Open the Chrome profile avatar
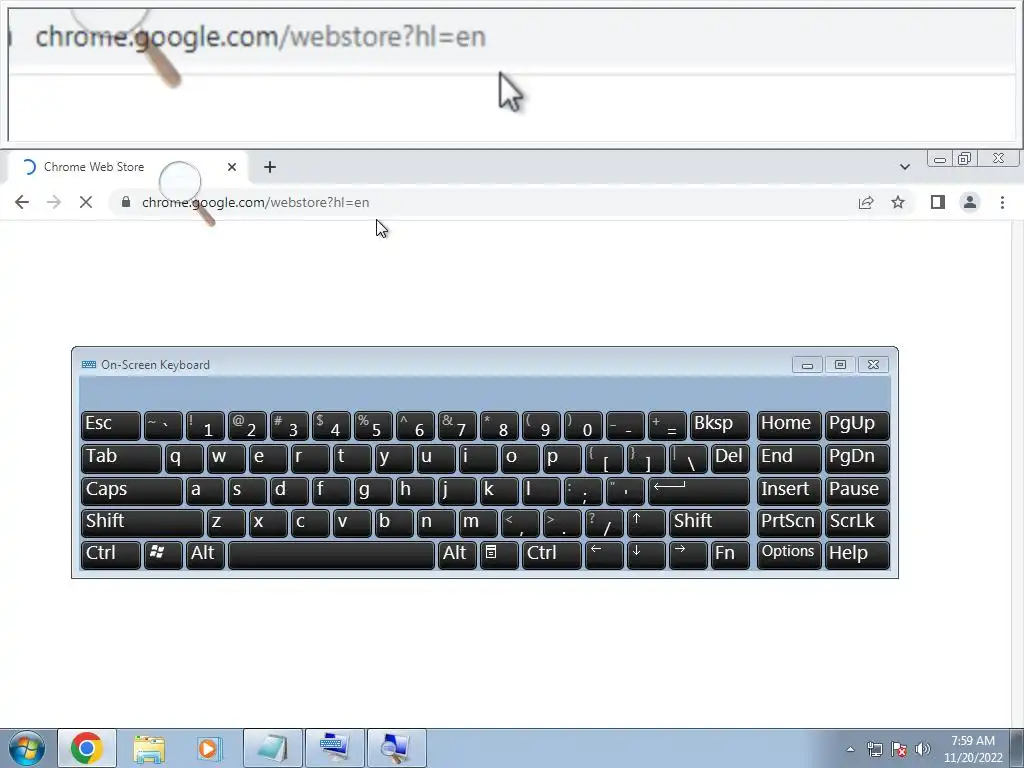 [970, 202]
